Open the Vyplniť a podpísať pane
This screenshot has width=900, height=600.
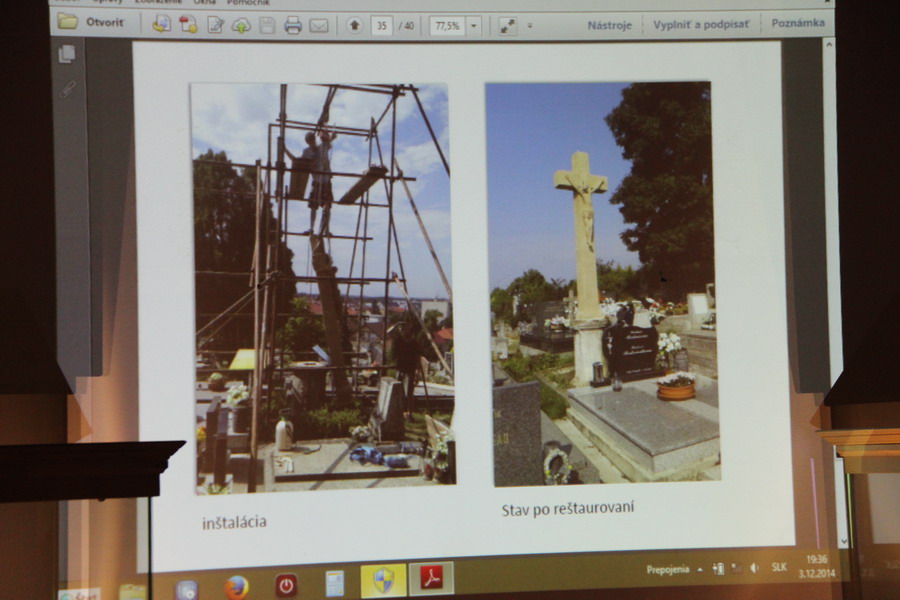click(701, 24)
